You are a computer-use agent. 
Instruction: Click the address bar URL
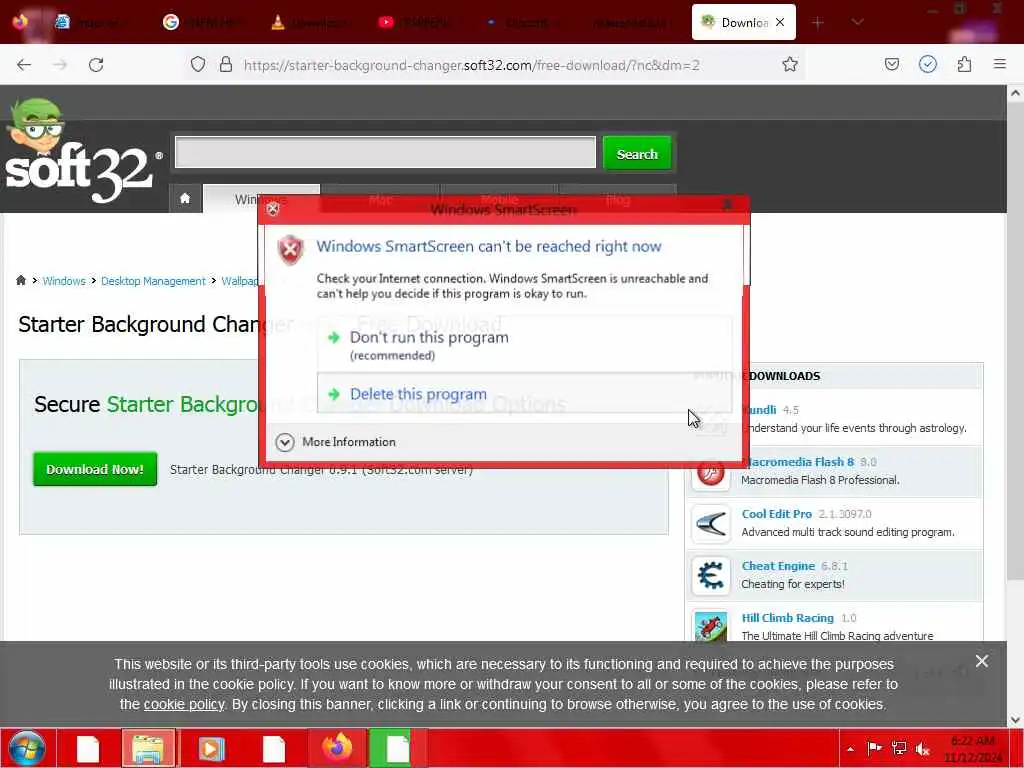tap(472, 65)
